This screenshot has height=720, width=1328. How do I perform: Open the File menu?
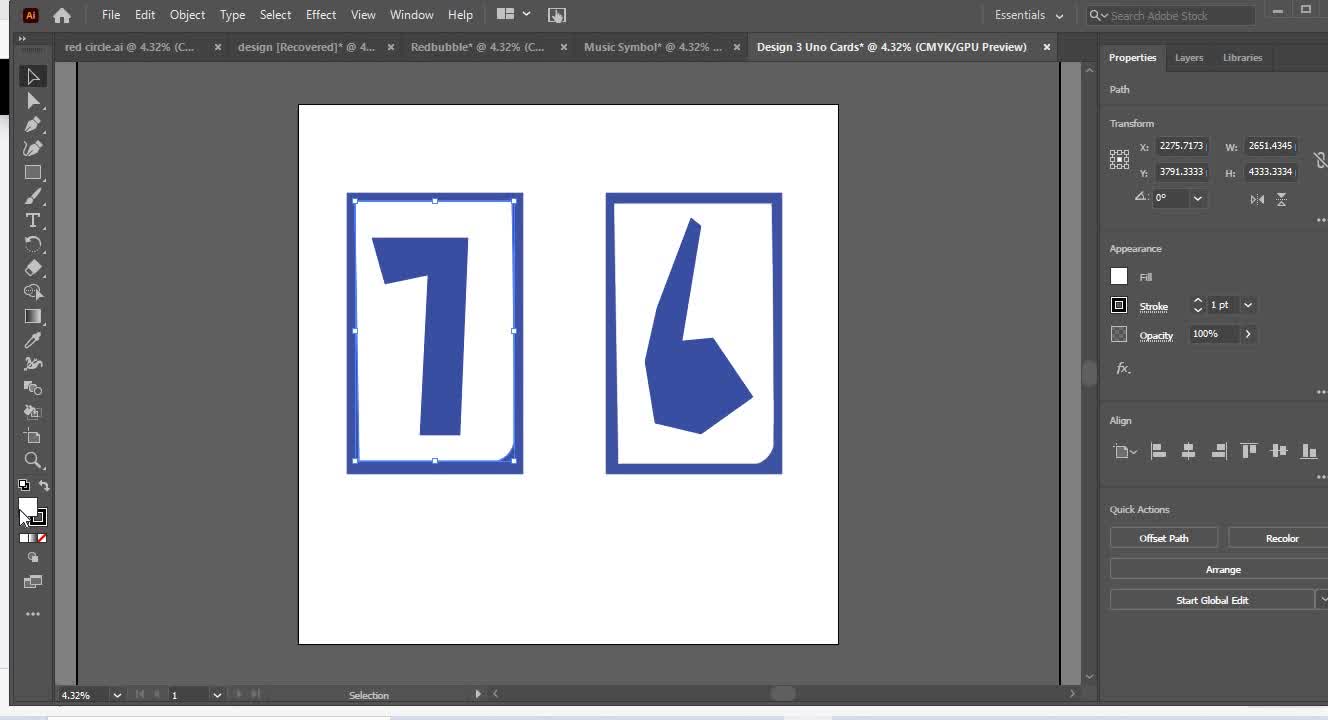point(111,15)
